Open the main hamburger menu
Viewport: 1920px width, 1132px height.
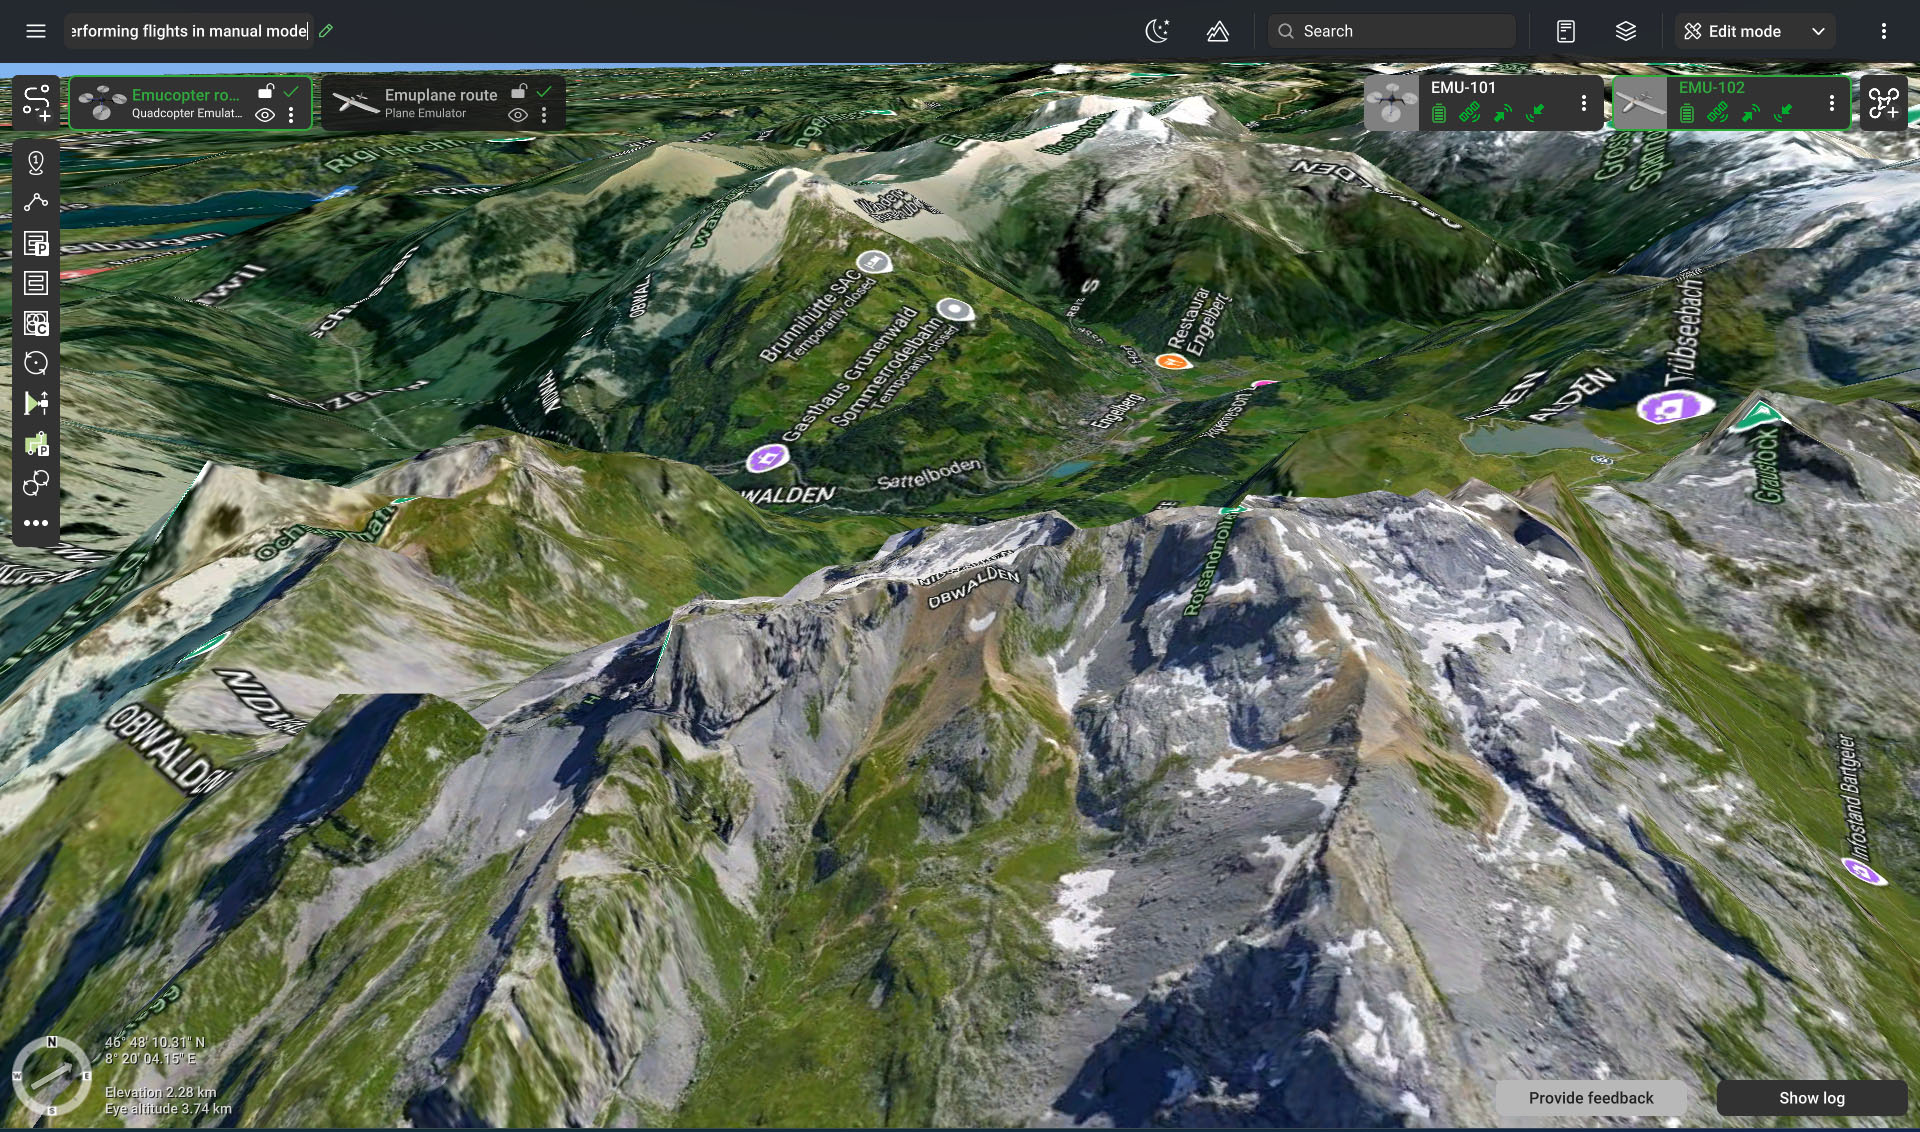(36, 31)
